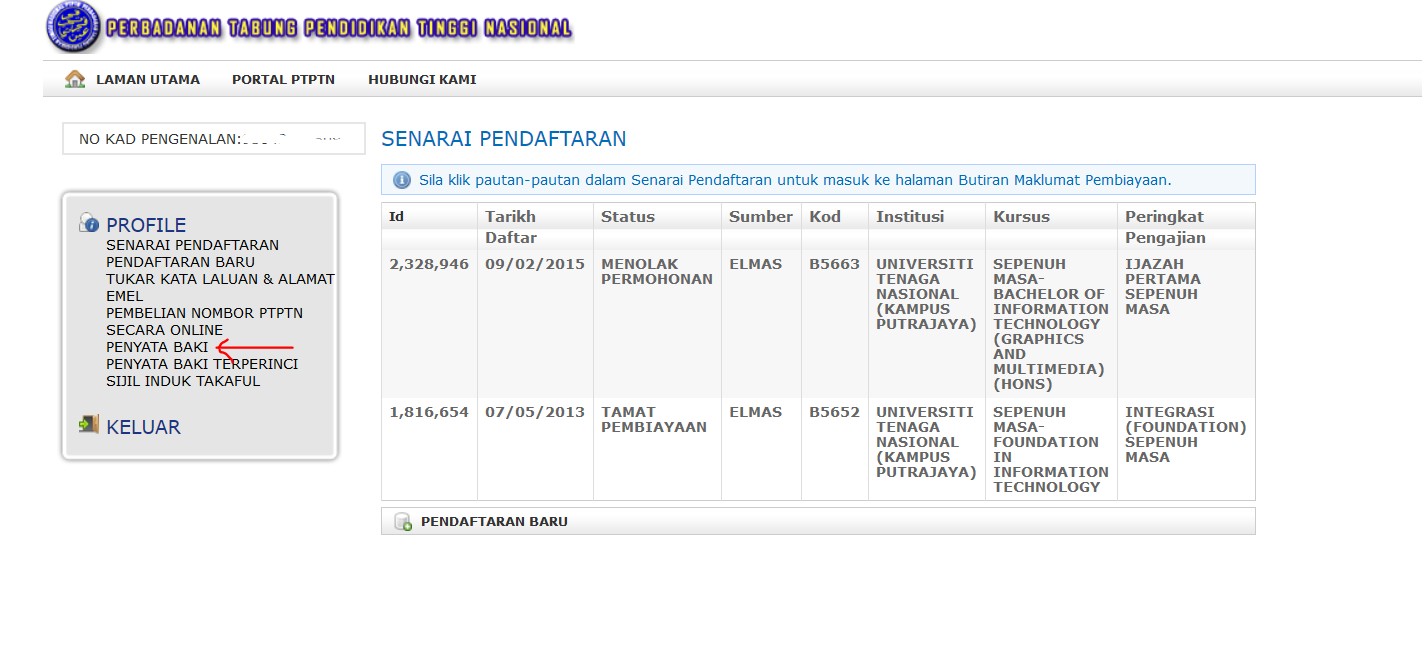The image size is (1422, 662).
Task: Open the Penyata Baki link
Action: (157, 347)
